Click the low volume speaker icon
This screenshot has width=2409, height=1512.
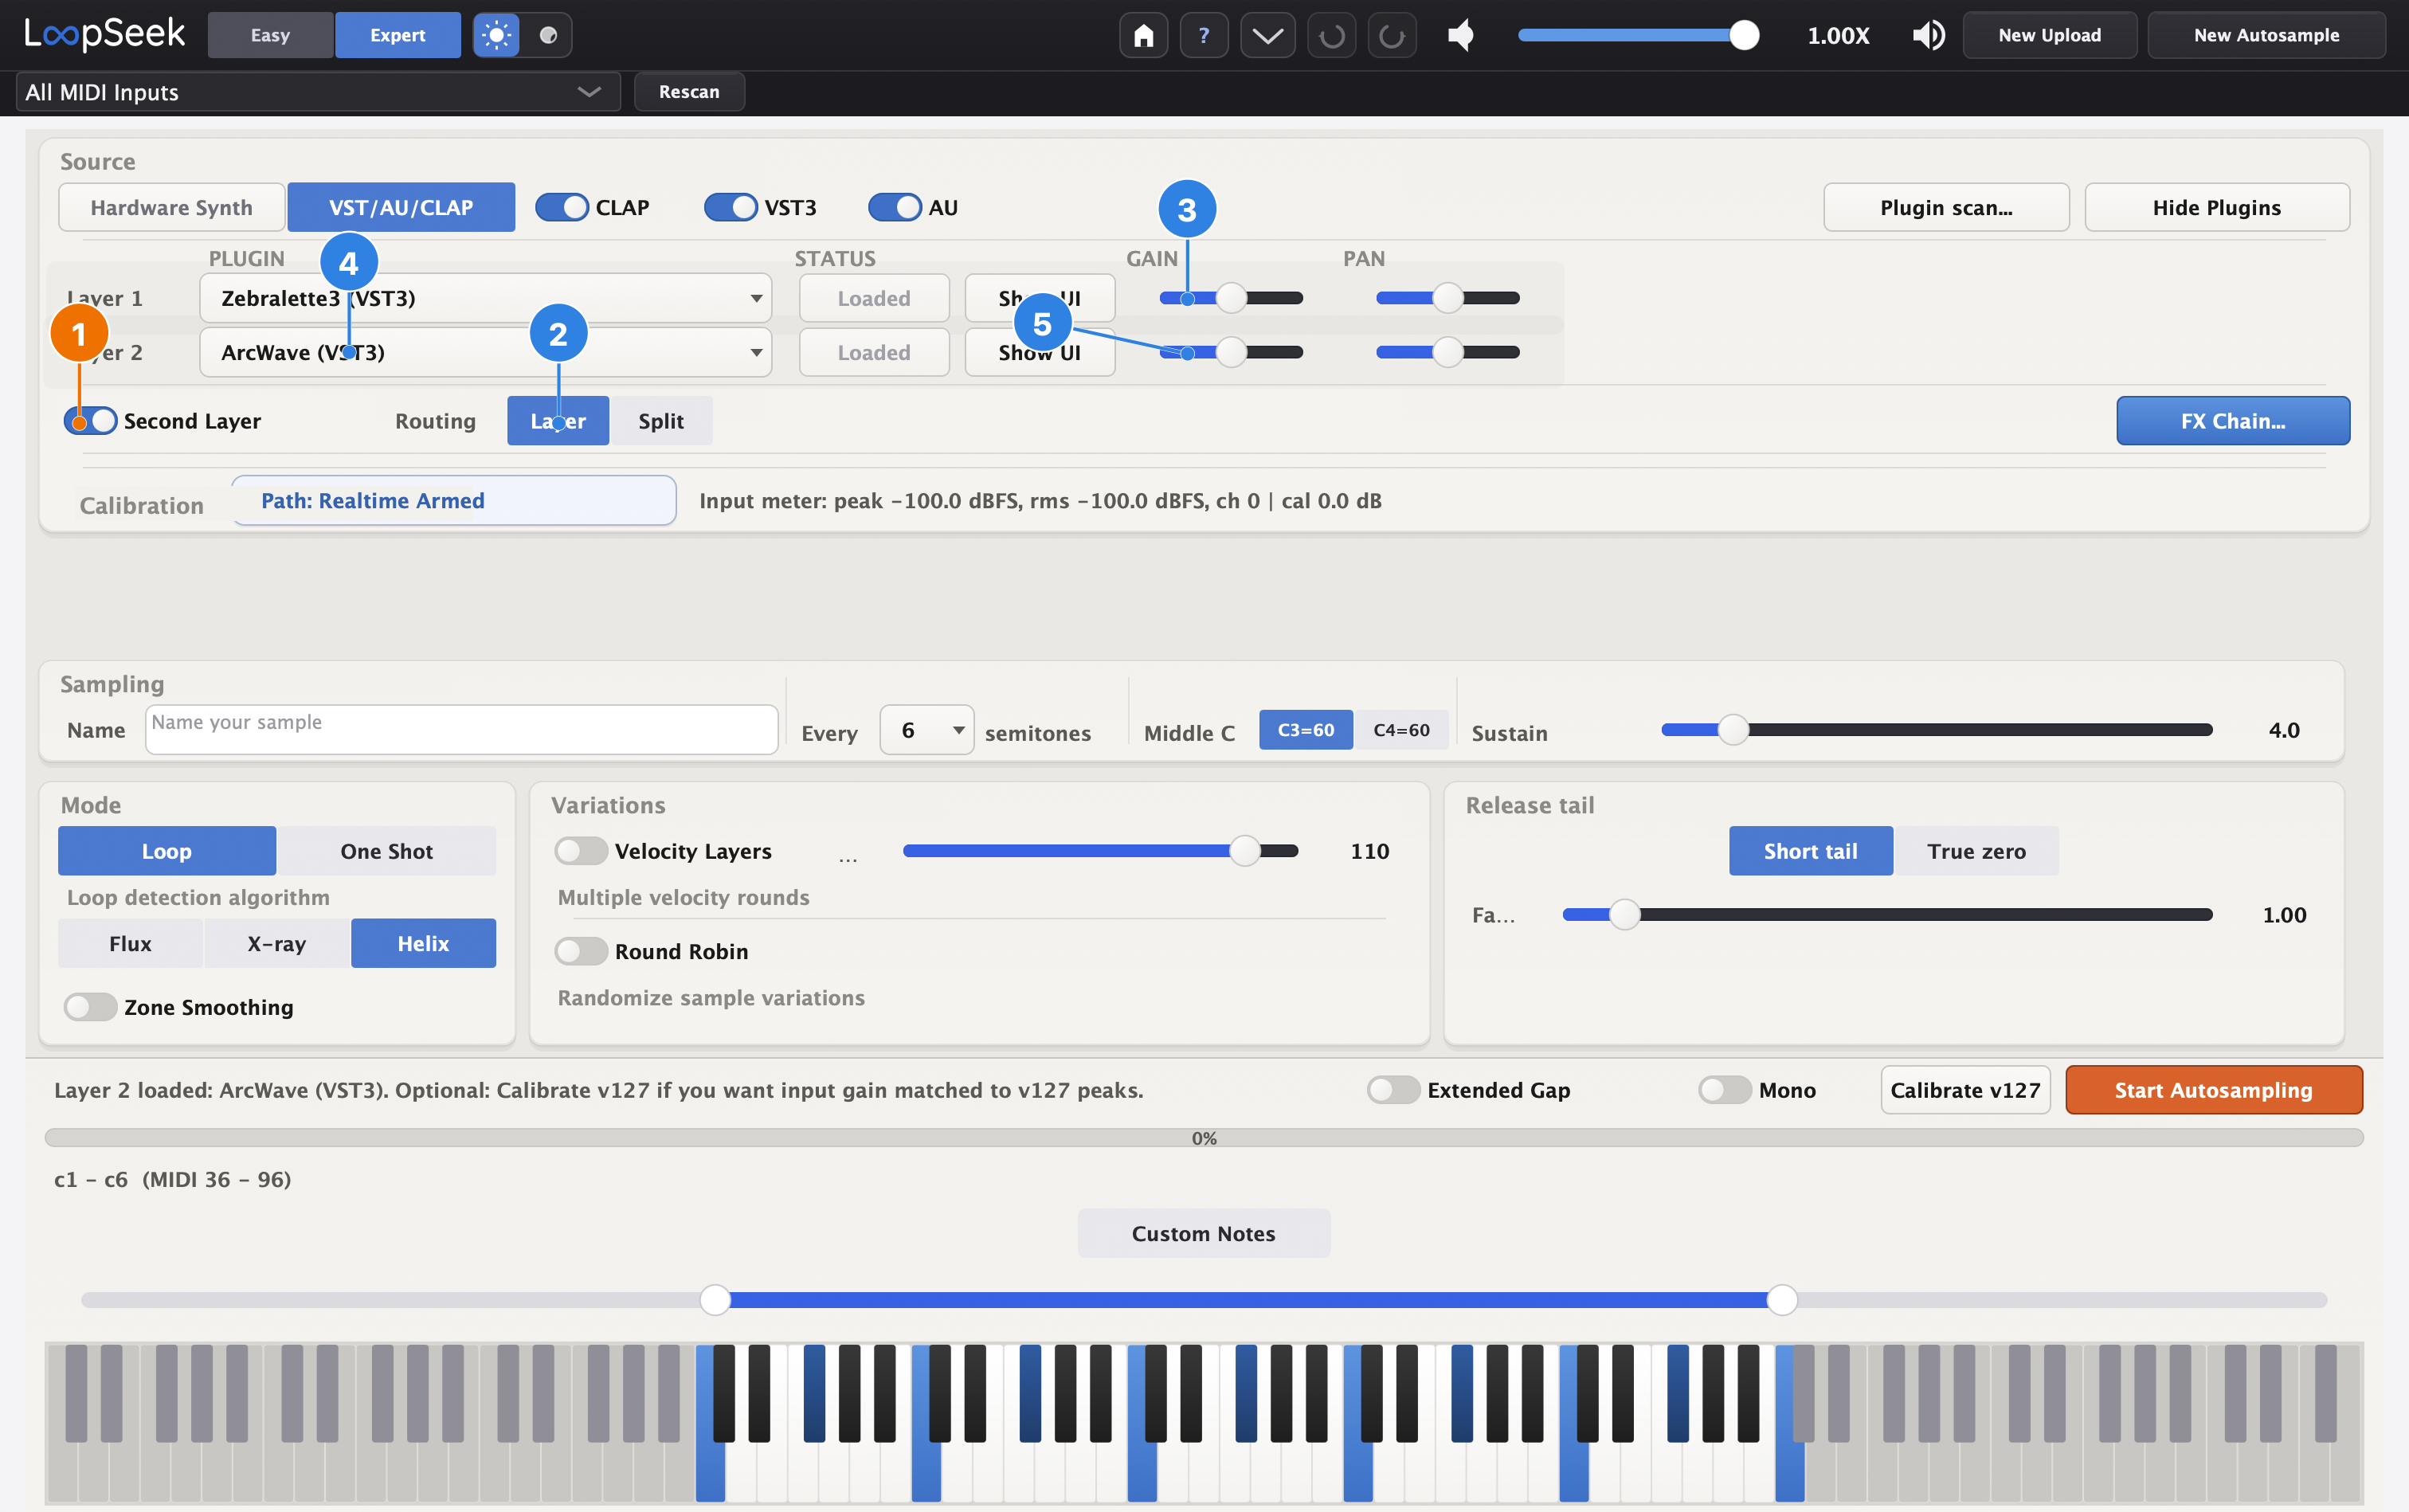tap(1461, 36)
